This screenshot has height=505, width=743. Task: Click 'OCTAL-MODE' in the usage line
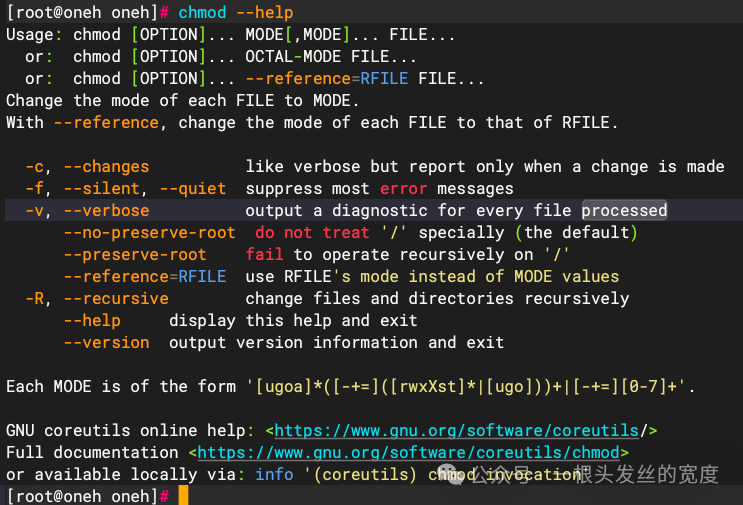(293, 57)
